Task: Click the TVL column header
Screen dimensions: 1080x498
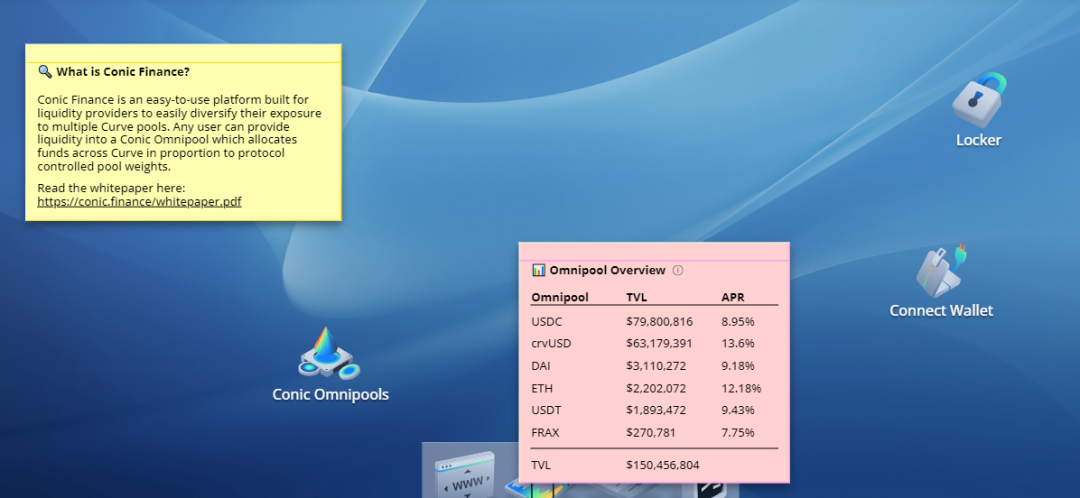Action: coord(636,298)
